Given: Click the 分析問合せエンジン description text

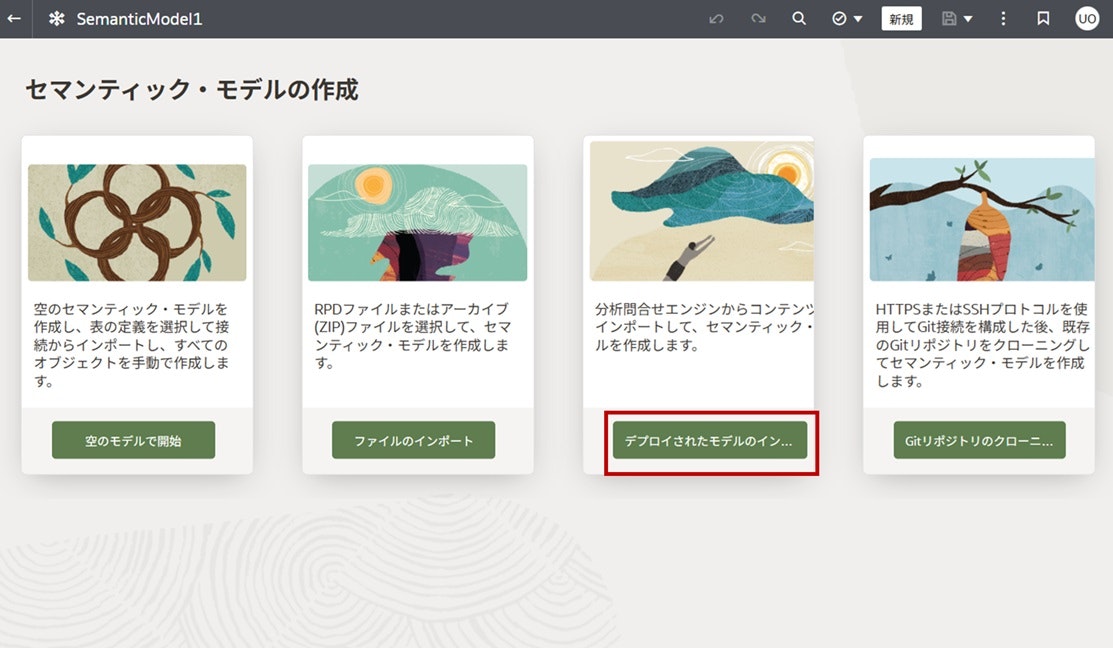Looking at the screenshot, I should click(704, 326).
